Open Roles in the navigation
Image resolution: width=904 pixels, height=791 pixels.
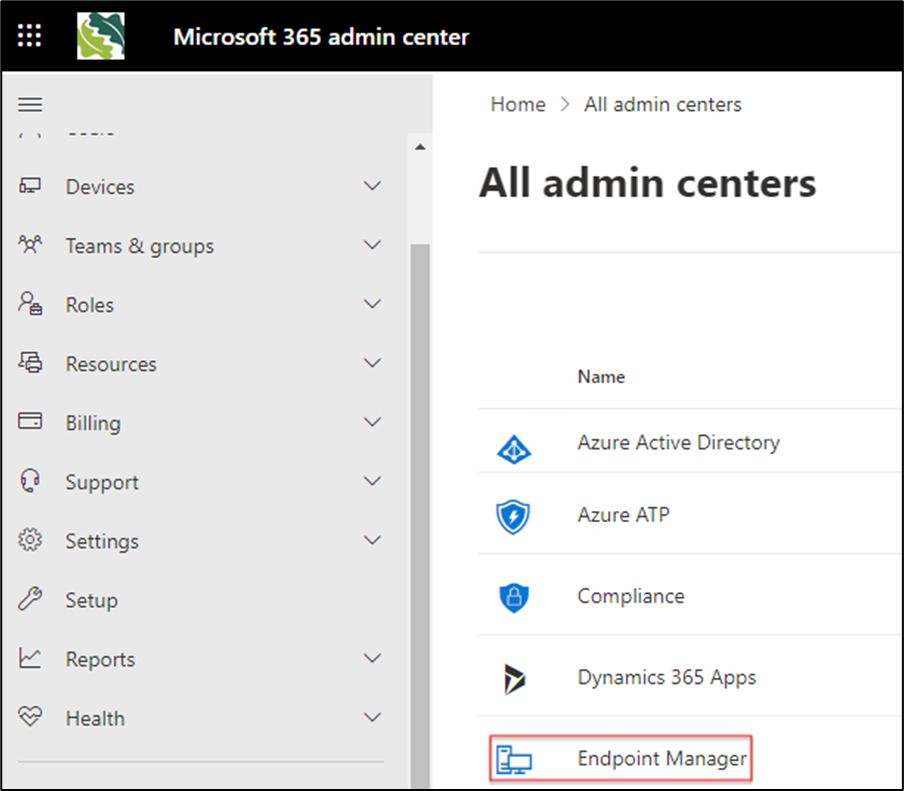tap(89, 305)
